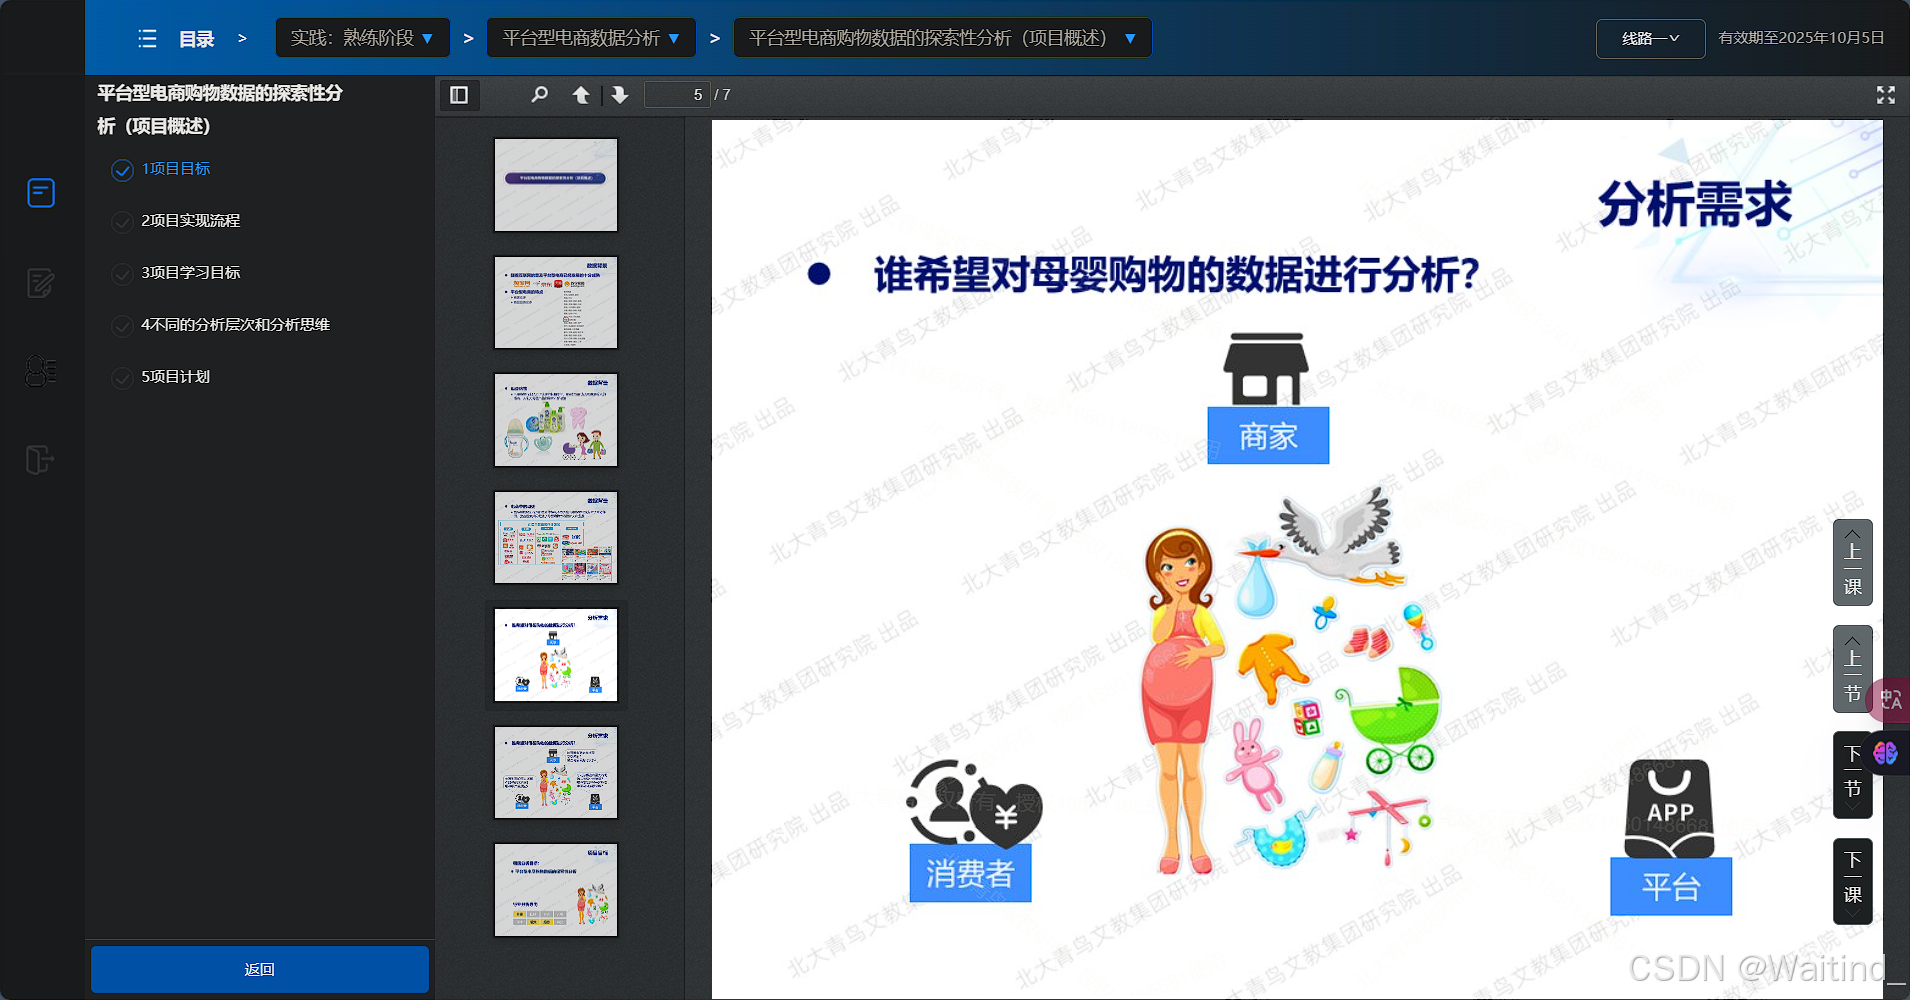The image size is (1910, 1000).
Task: Click the exit icon in left sidebar
Action: 40,460
